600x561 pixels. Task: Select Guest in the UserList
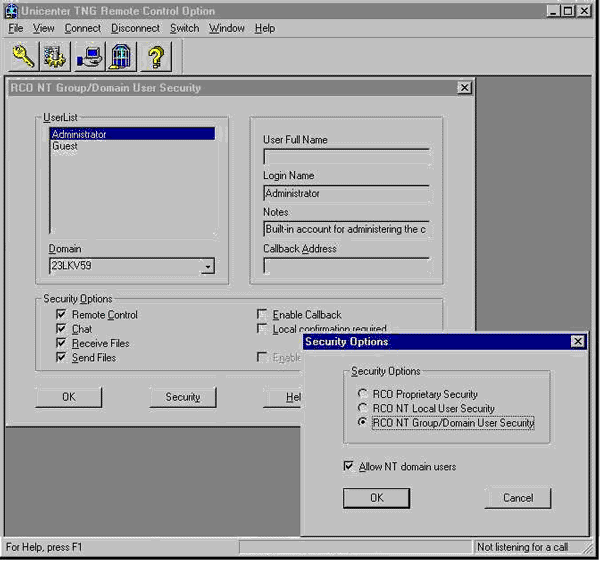pos(65,146)
